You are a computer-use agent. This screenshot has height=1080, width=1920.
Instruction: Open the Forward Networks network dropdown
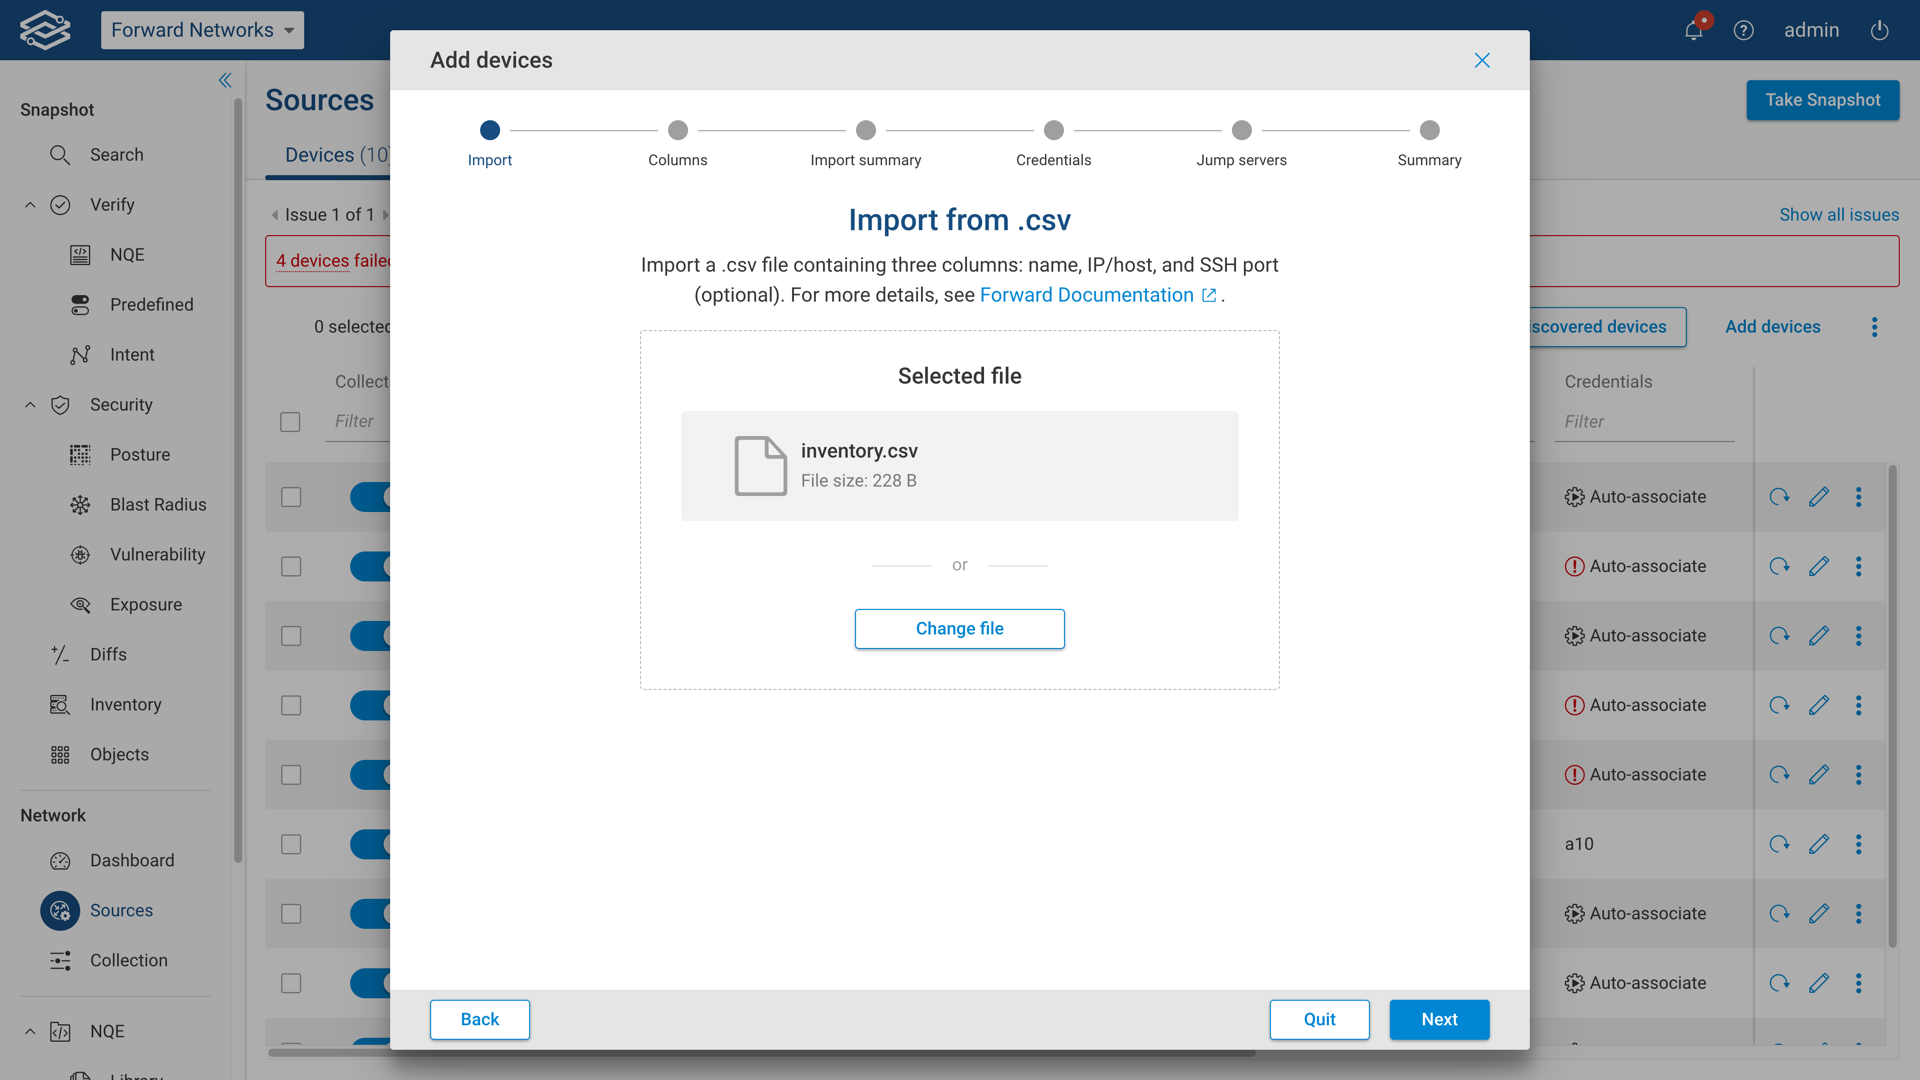tap(202, 30)
